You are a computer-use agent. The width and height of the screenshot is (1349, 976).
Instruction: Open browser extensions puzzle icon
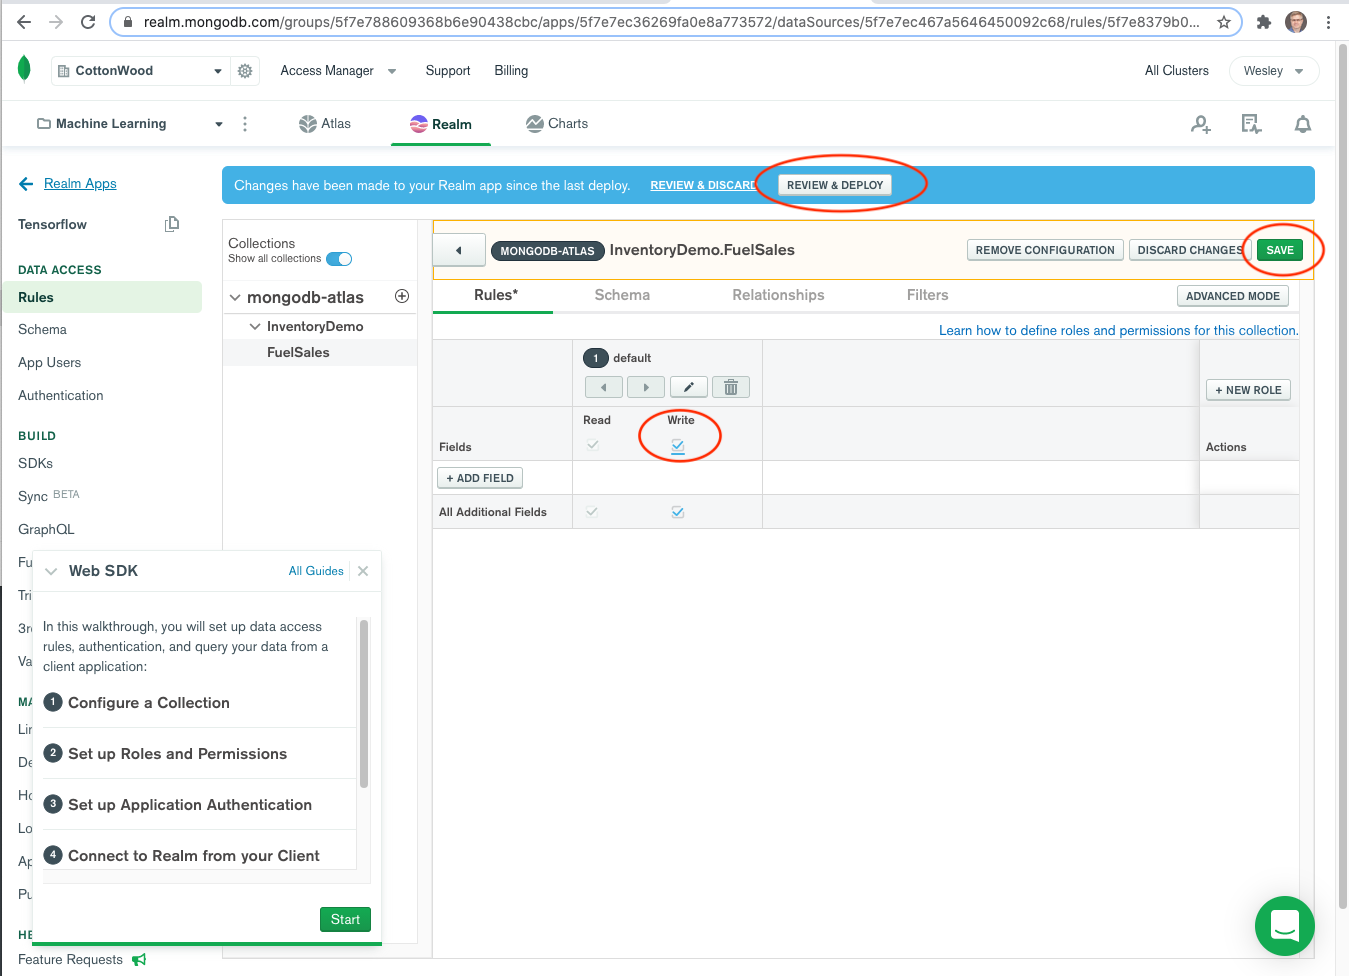1264,21
